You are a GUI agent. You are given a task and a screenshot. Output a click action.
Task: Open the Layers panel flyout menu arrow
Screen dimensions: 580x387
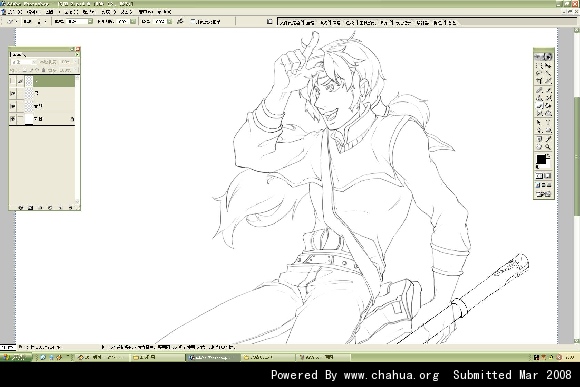click(77, 54)
